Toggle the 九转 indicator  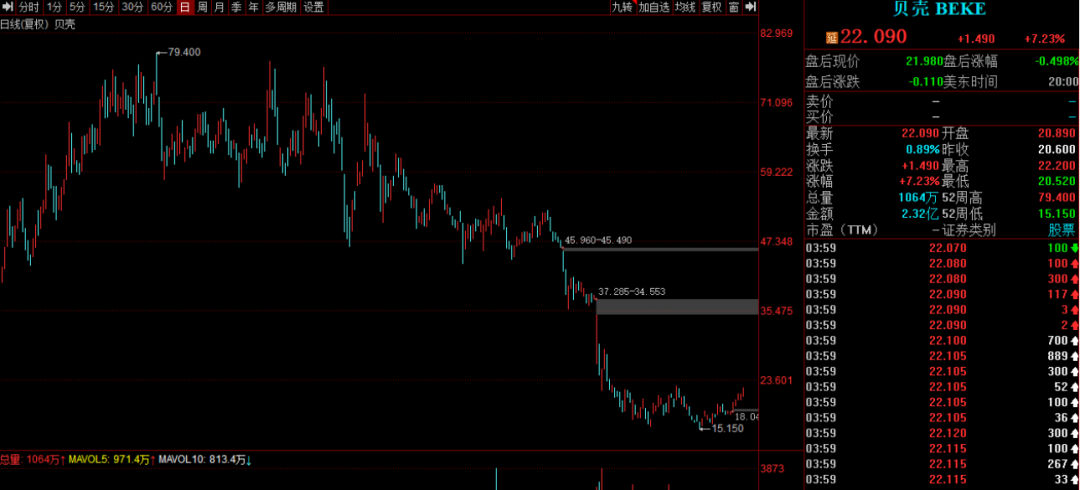tap(621, 8)
